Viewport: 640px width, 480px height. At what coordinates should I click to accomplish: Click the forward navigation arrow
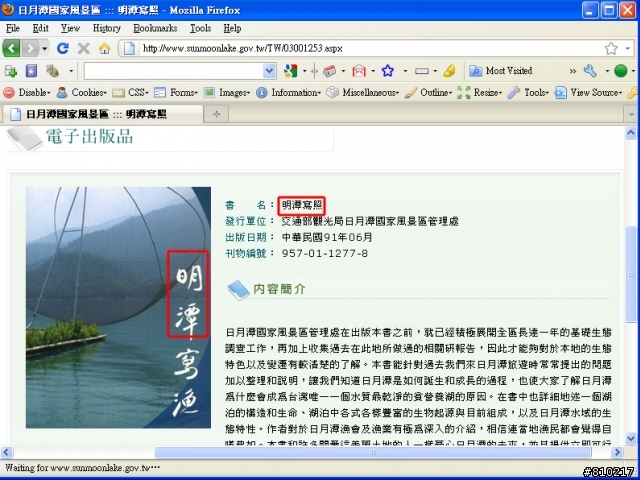point(30,49)
